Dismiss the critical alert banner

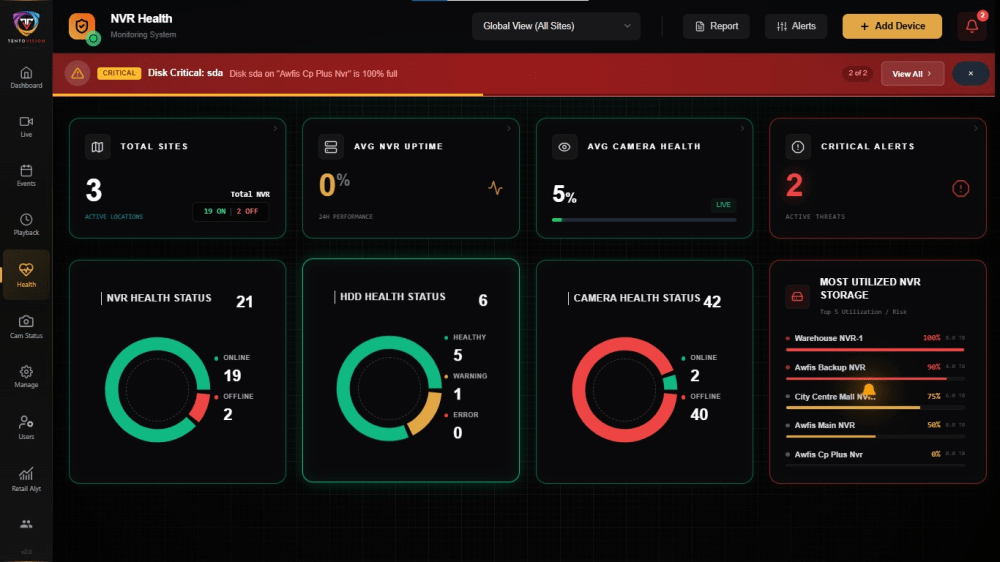coord(971,73)
